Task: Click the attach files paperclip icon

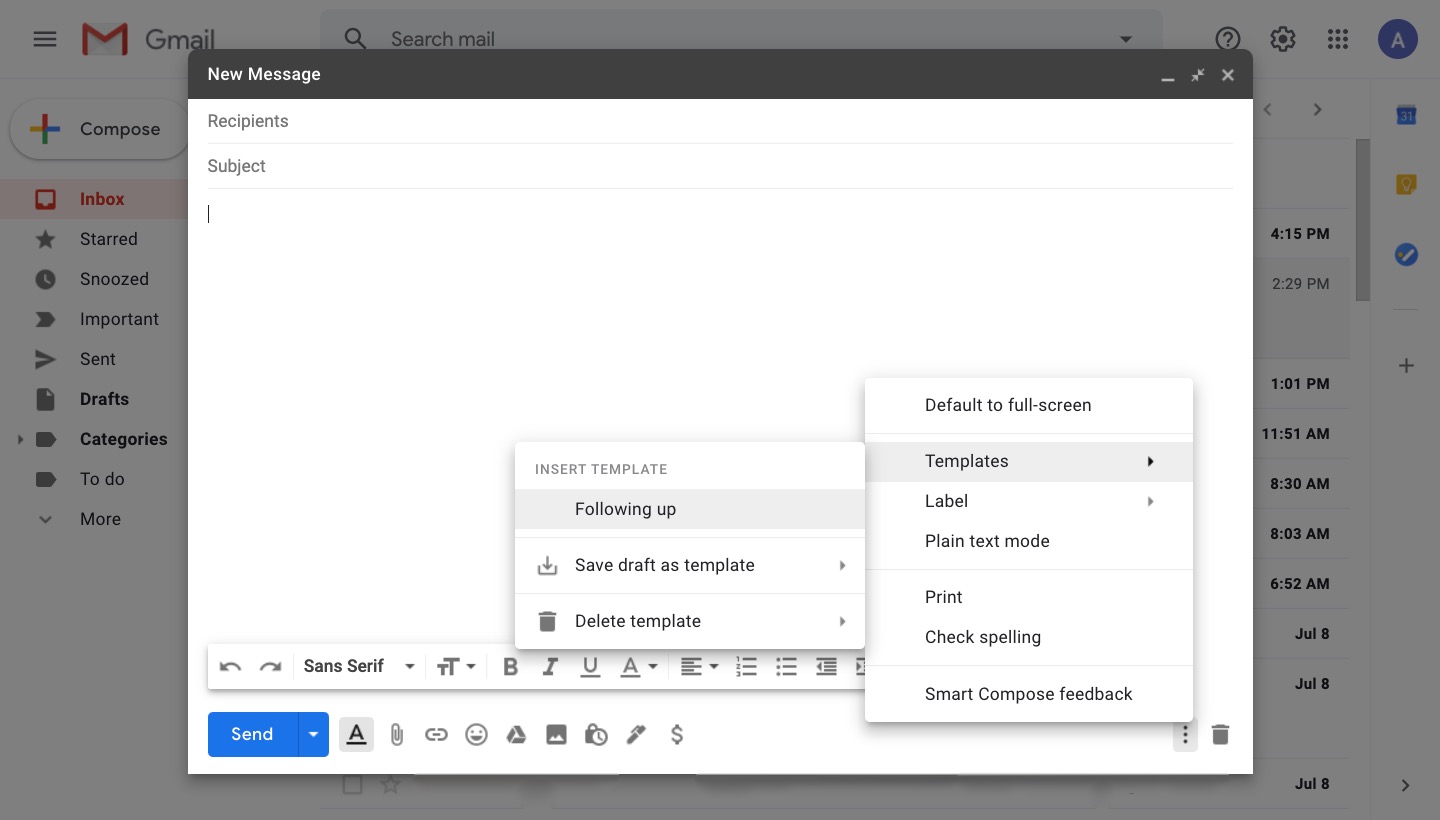Action: [x=396, y=735]
